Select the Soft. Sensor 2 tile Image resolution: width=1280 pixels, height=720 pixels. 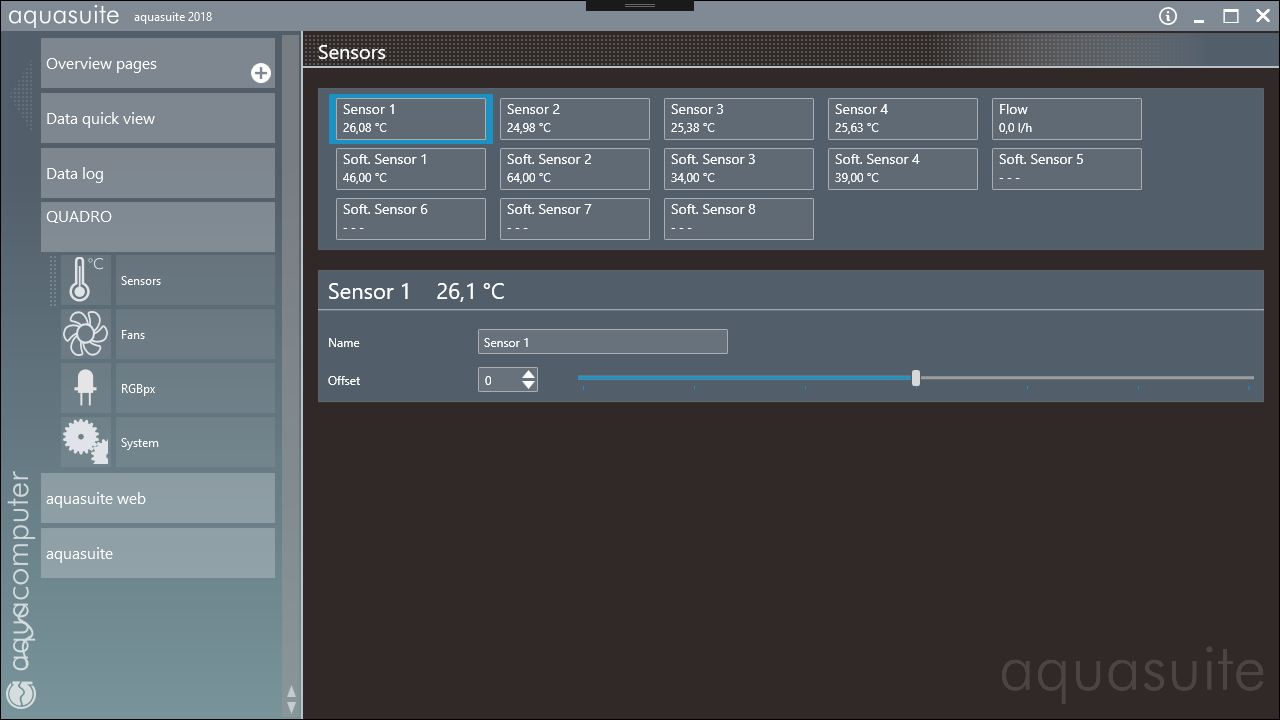pyautogui.click(x=575, y=169)
